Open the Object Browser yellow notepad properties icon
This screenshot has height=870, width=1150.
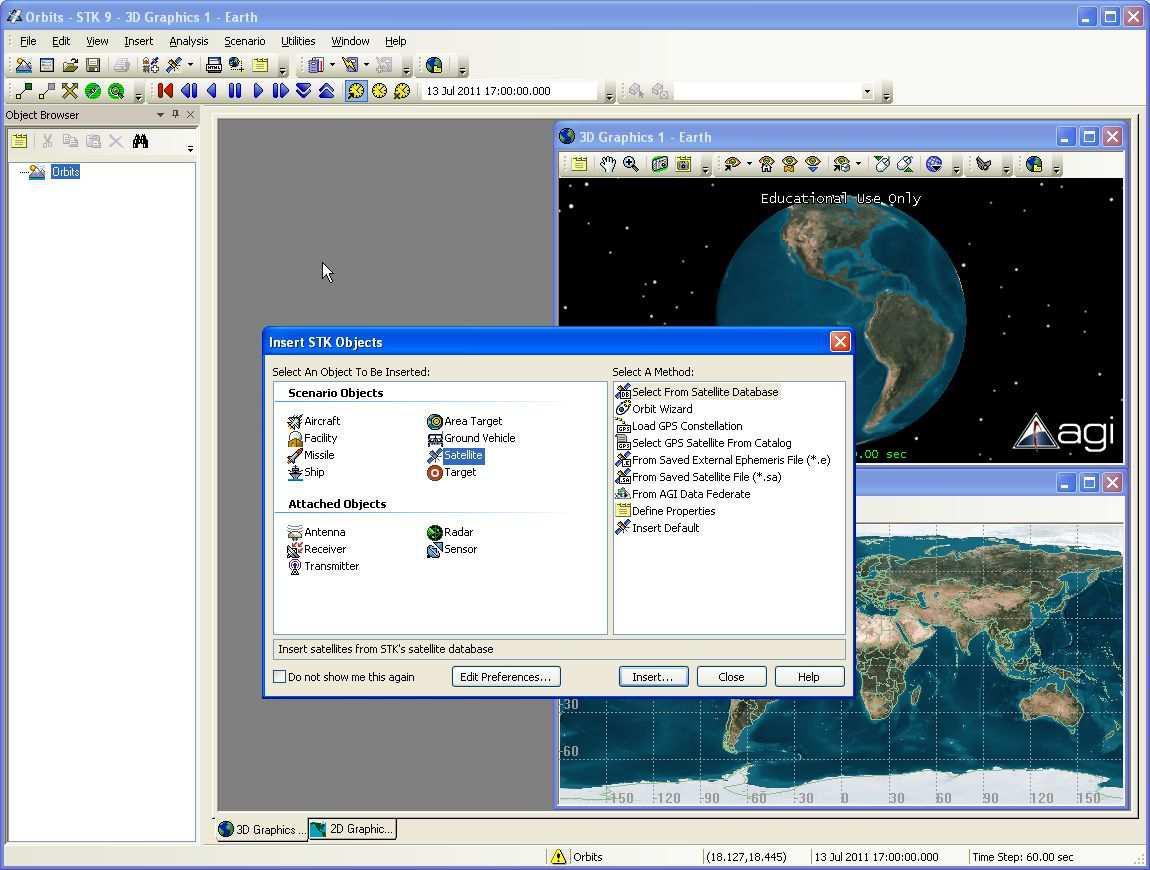19,142
